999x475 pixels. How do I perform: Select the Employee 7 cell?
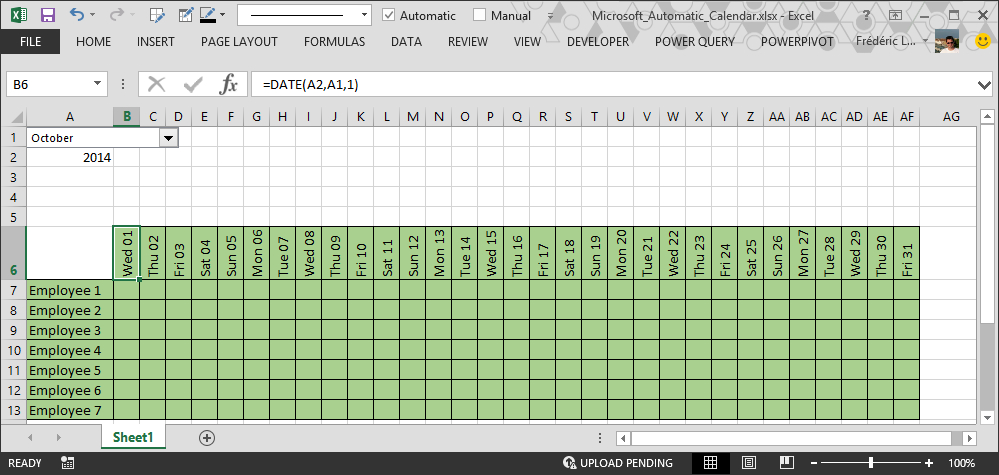pyautogui.click(x=70, y=411)
